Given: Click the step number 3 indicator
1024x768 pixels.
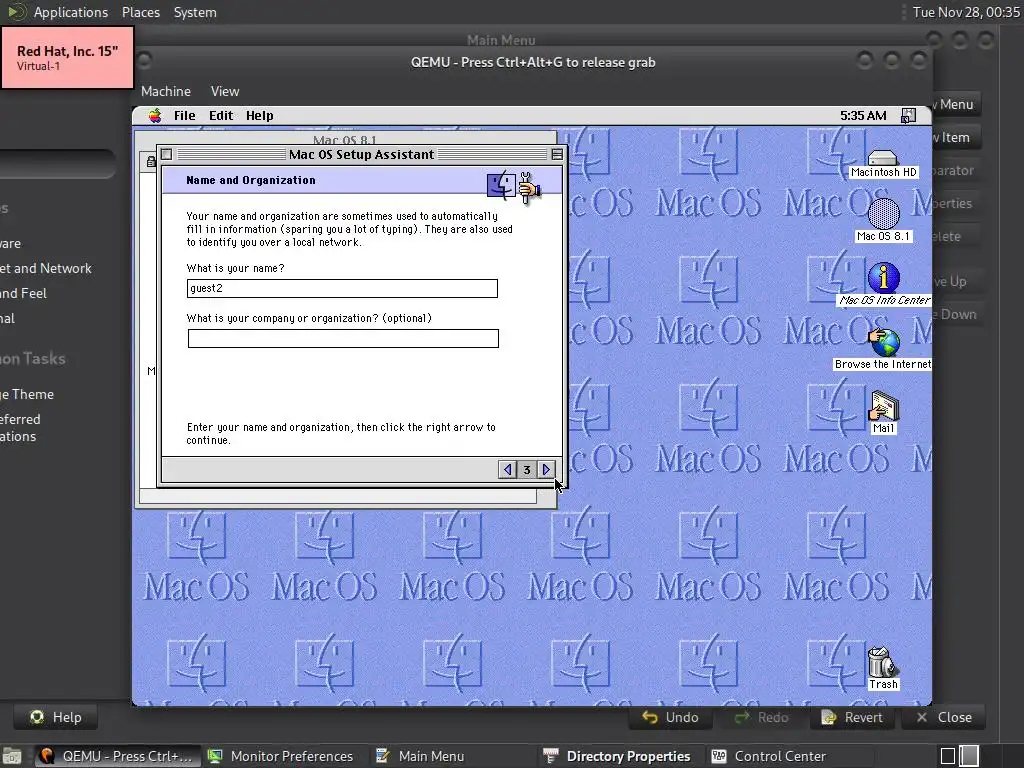Looking at the screenshot, I should point(526,470).
